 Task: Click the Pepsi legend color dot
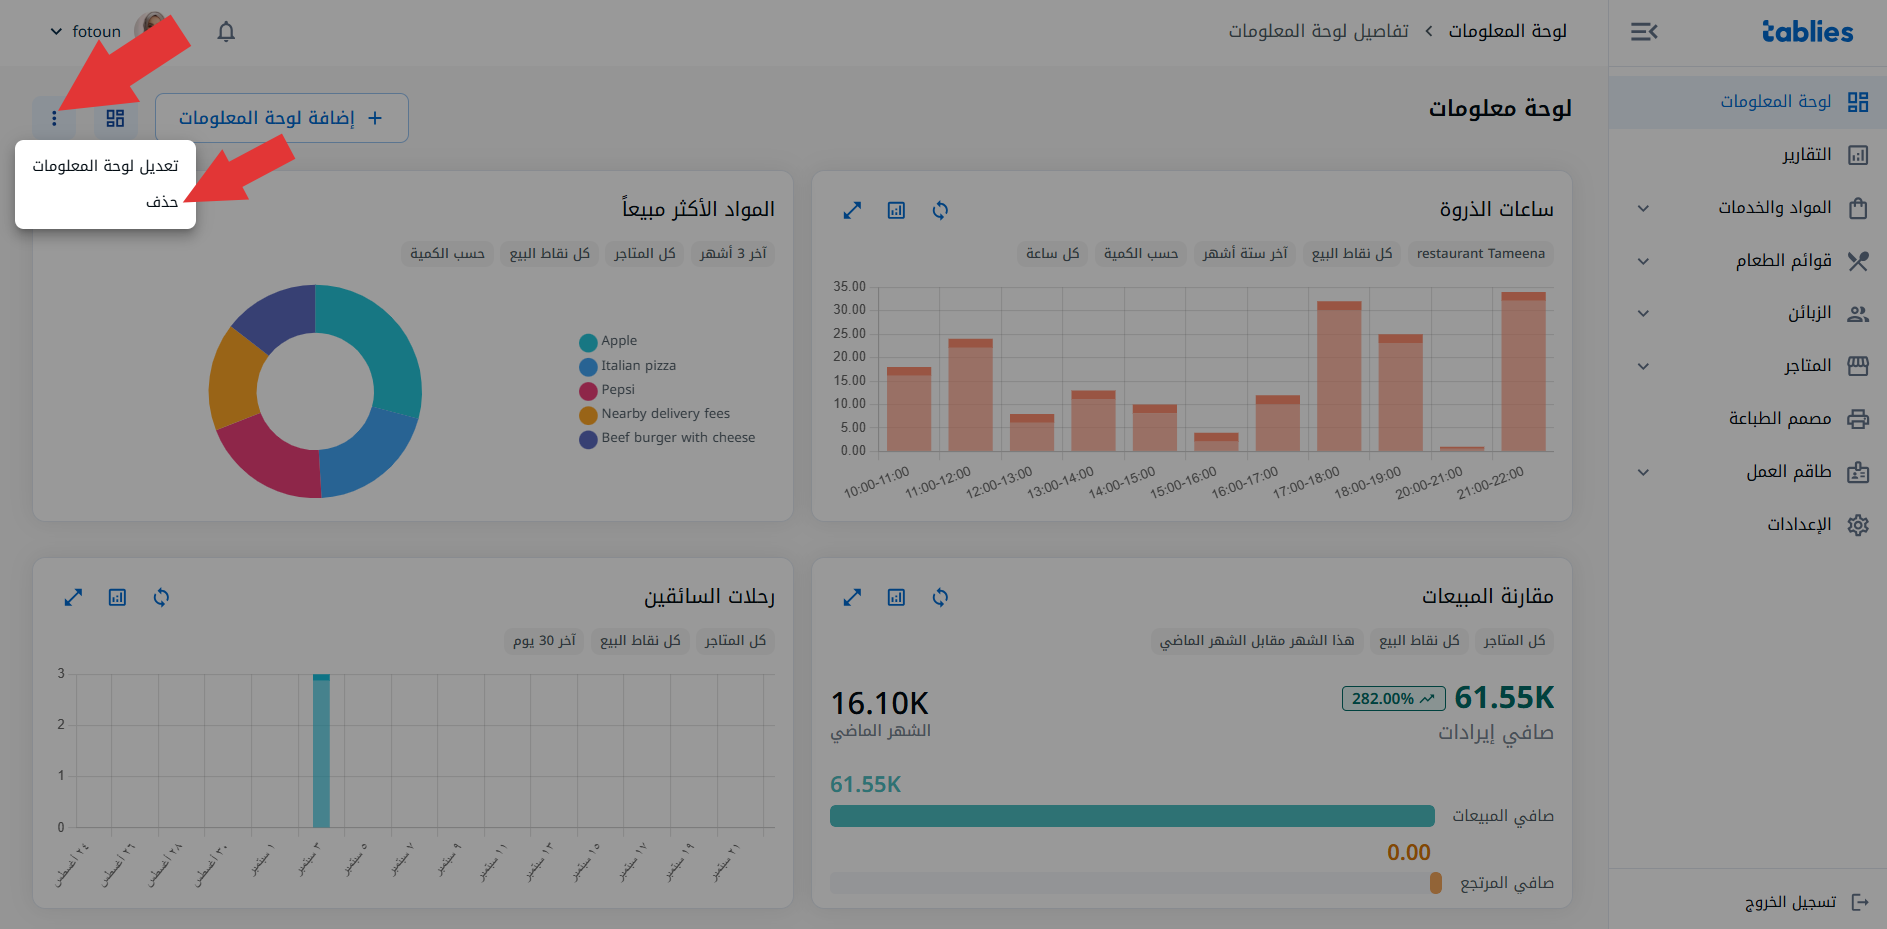588,391
